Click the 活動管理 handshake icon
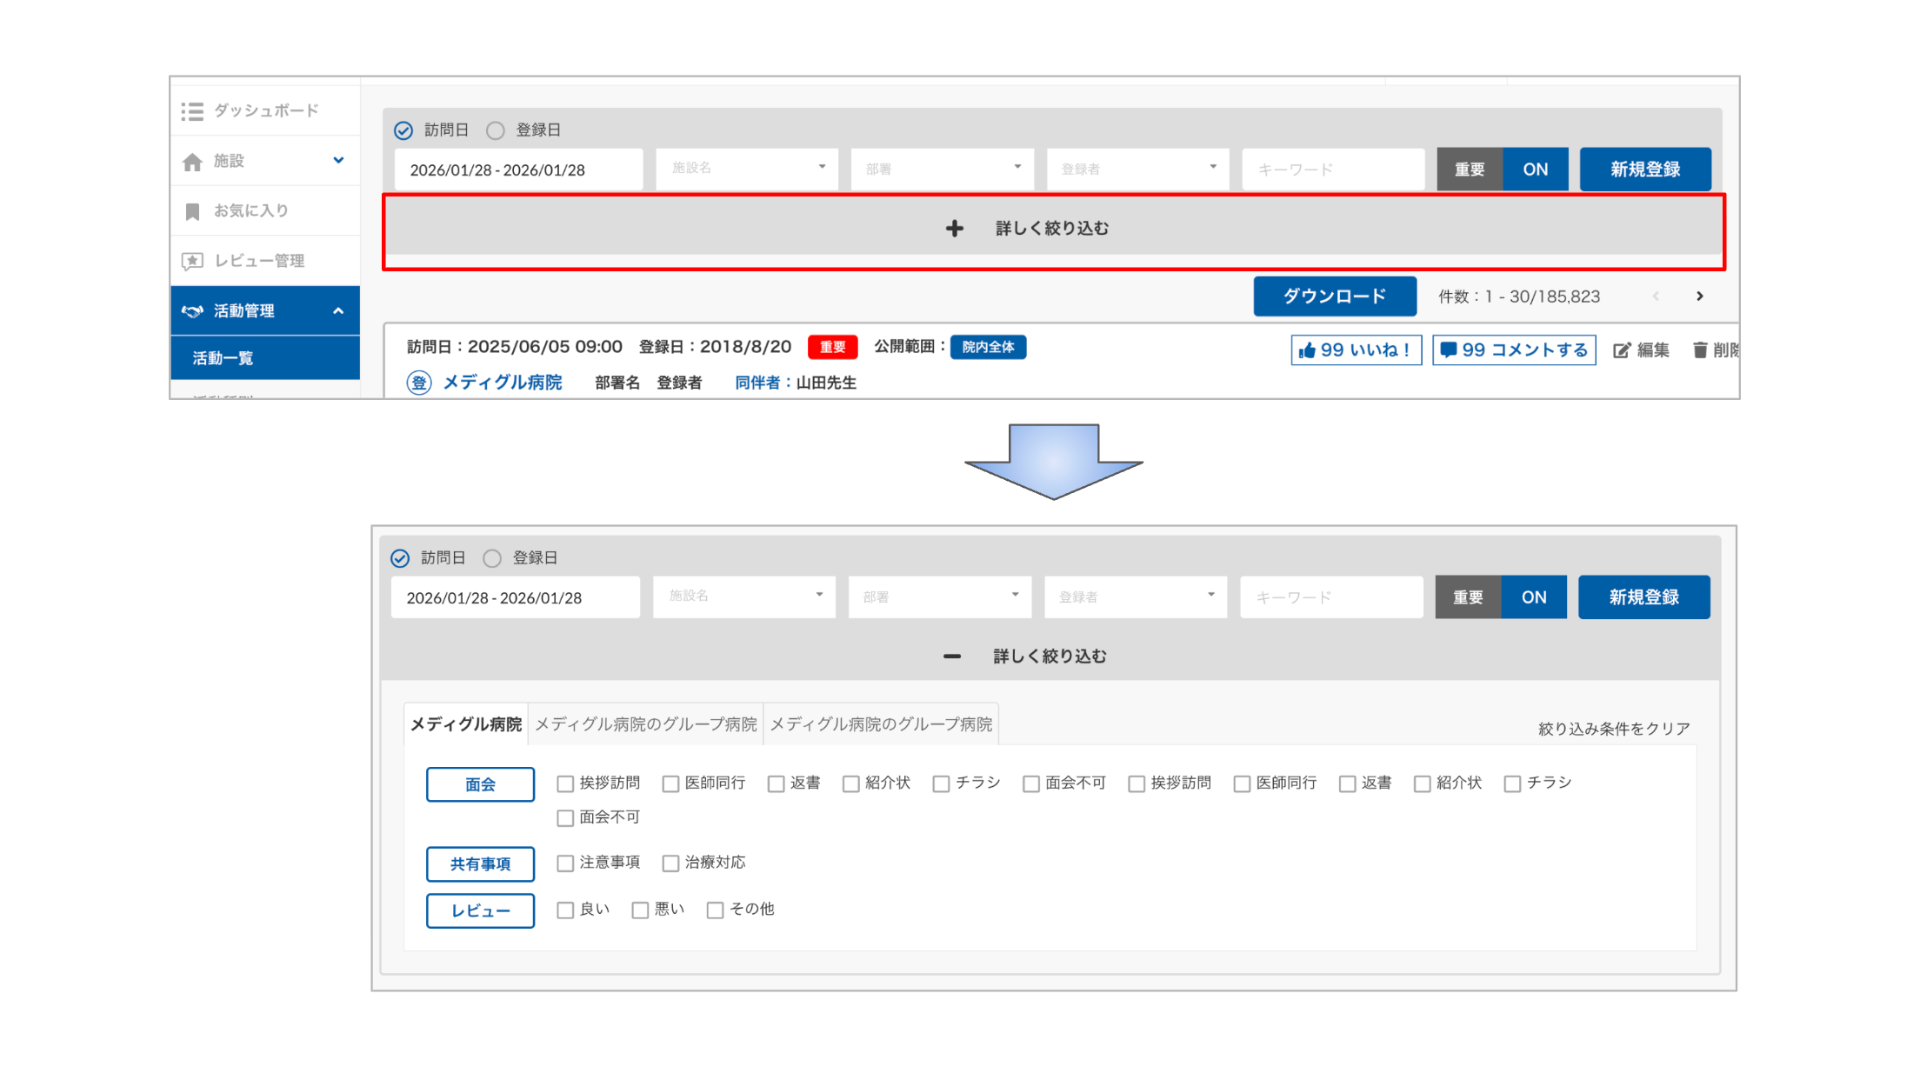 (192, 310)
